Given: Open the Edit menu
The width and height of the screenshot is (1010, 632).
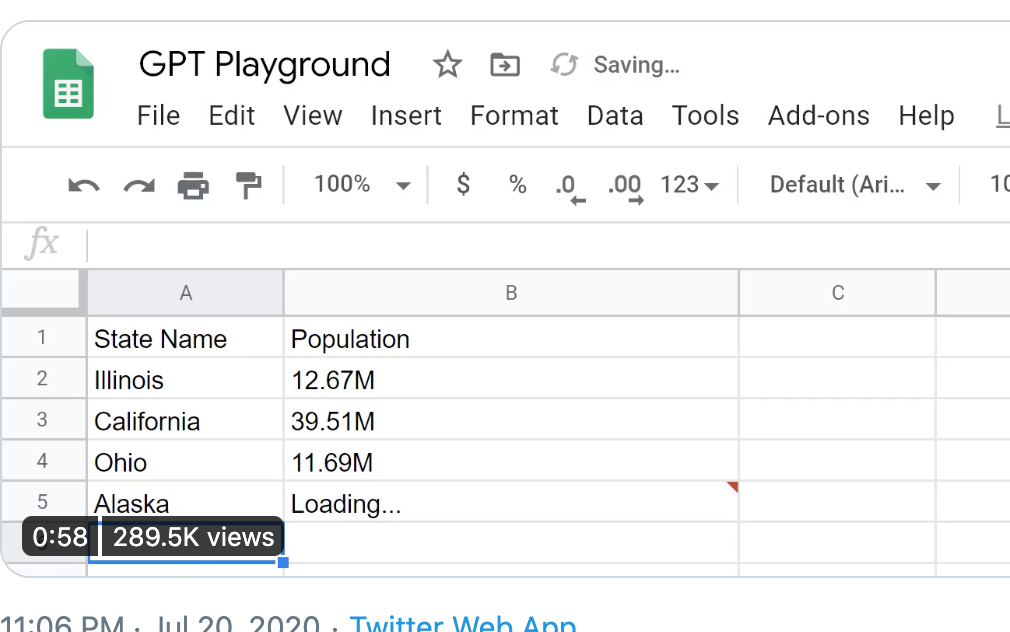Looking at the screenshot, I should pyautogui.click(x=231, y=116).
